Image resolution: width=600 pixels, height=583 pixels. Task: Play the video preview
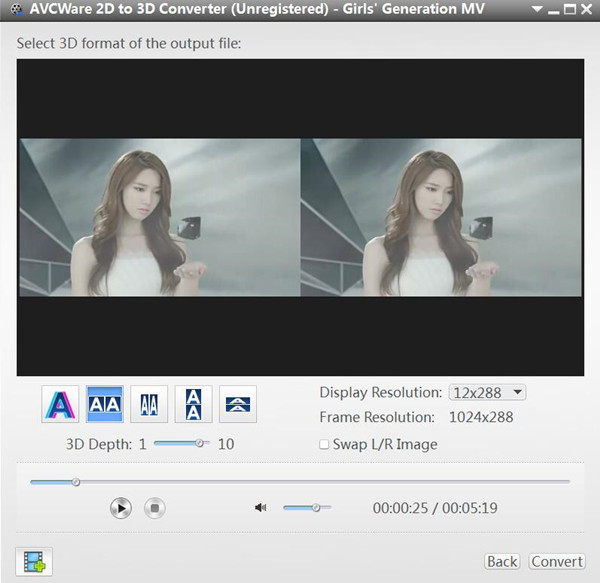(x=121, y=508)
